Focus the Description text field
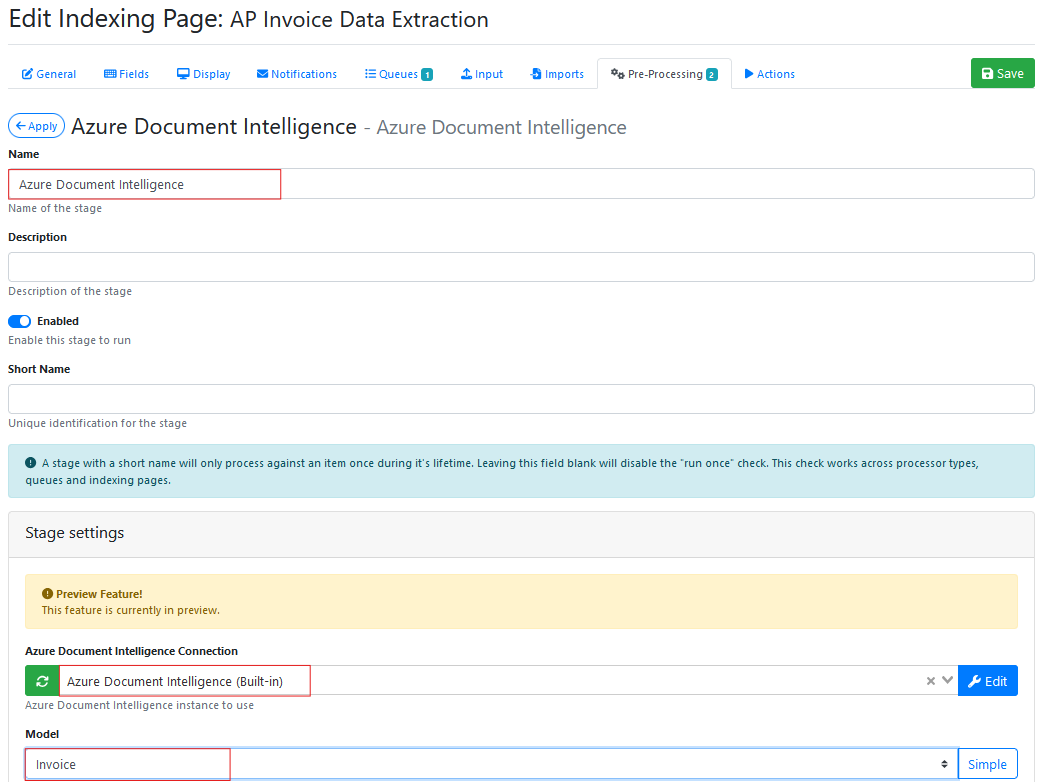The height and width of the screenshot is (782, 1043). (520, 267)
